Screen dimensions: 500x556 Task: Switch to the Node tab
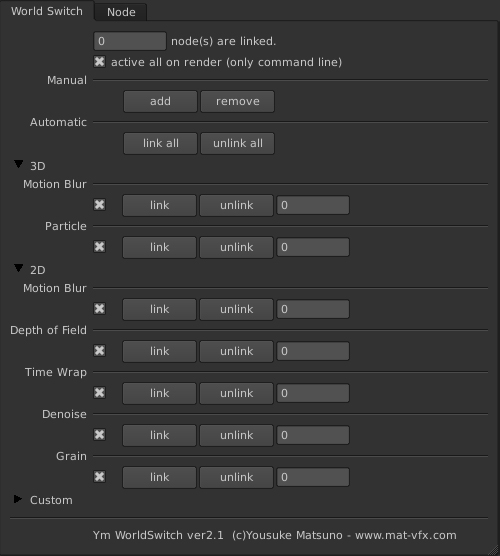click(x=121, y=12)
